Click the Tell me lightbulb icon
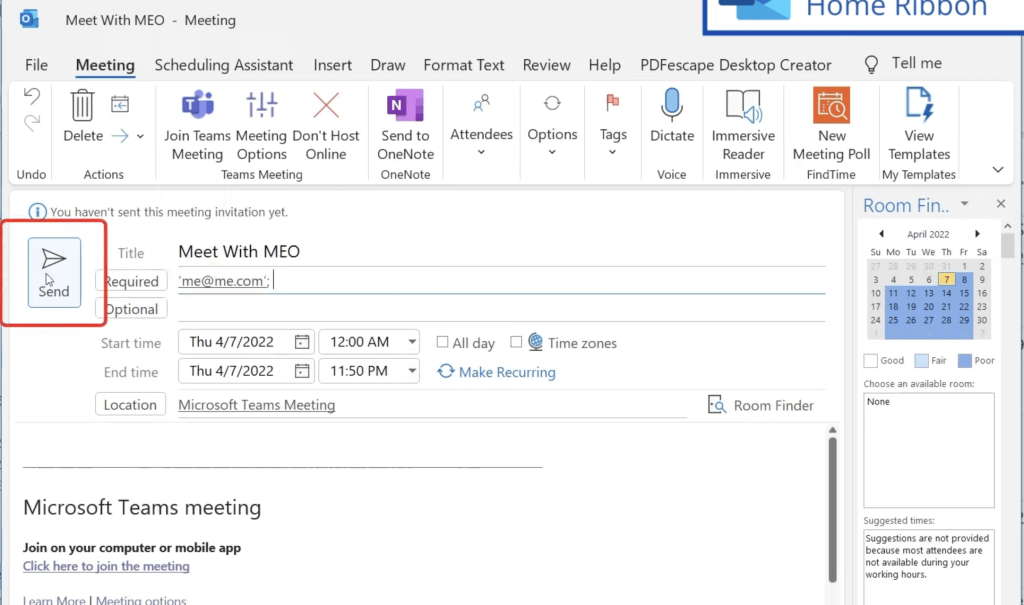 click(871, 64)
